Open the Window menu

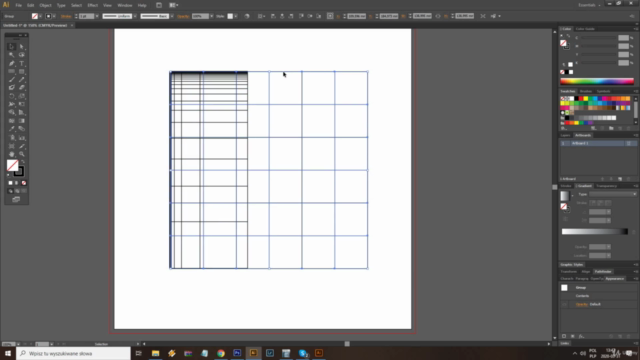(x=124, y=5)
